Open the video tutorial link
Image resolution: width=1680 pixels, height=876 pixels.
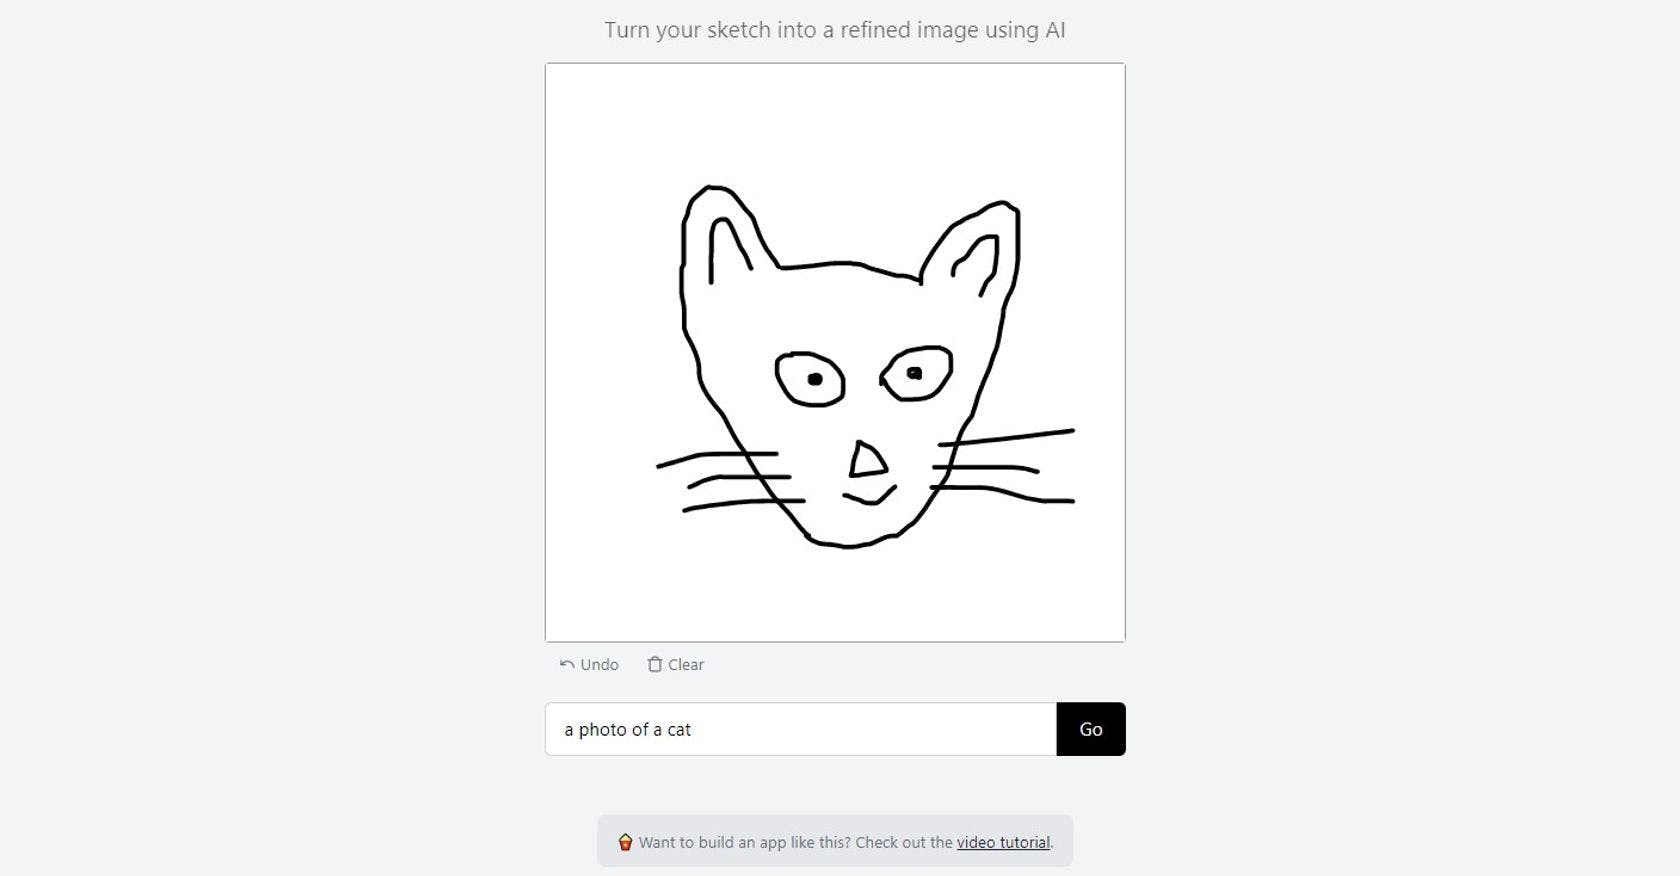point(1003,842)
